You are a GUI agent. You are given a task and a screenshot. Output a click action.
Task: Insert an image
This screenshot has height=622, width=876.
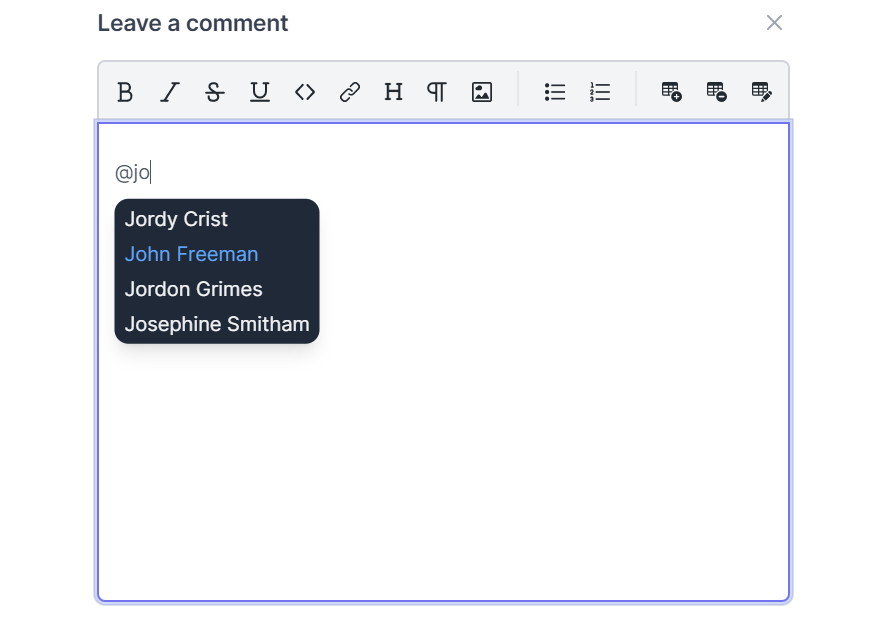coord(482,92)
